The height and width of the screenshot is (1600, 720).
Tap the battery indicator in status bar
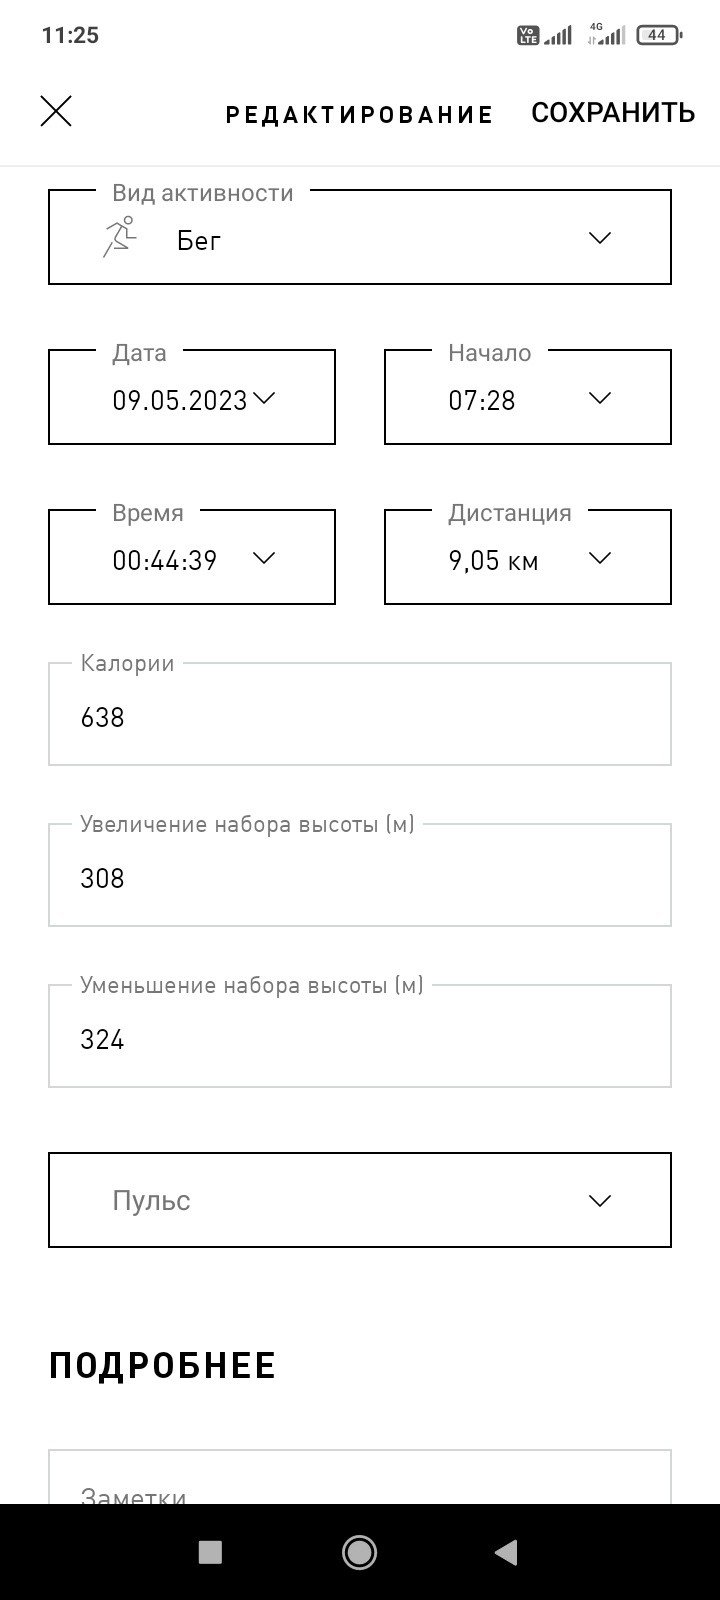[659, 35]
